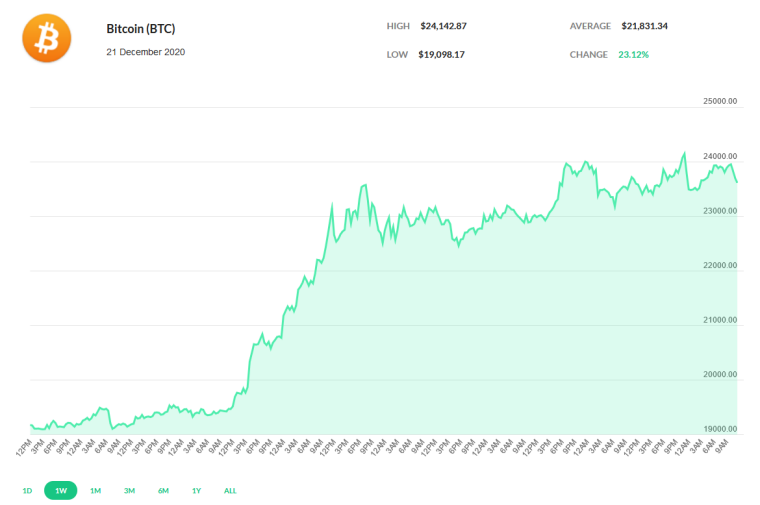This screenshot has height=505, width=760.
Task: Click the AVERAGE value $21,831.34
Action: click(x=645, y=26)
